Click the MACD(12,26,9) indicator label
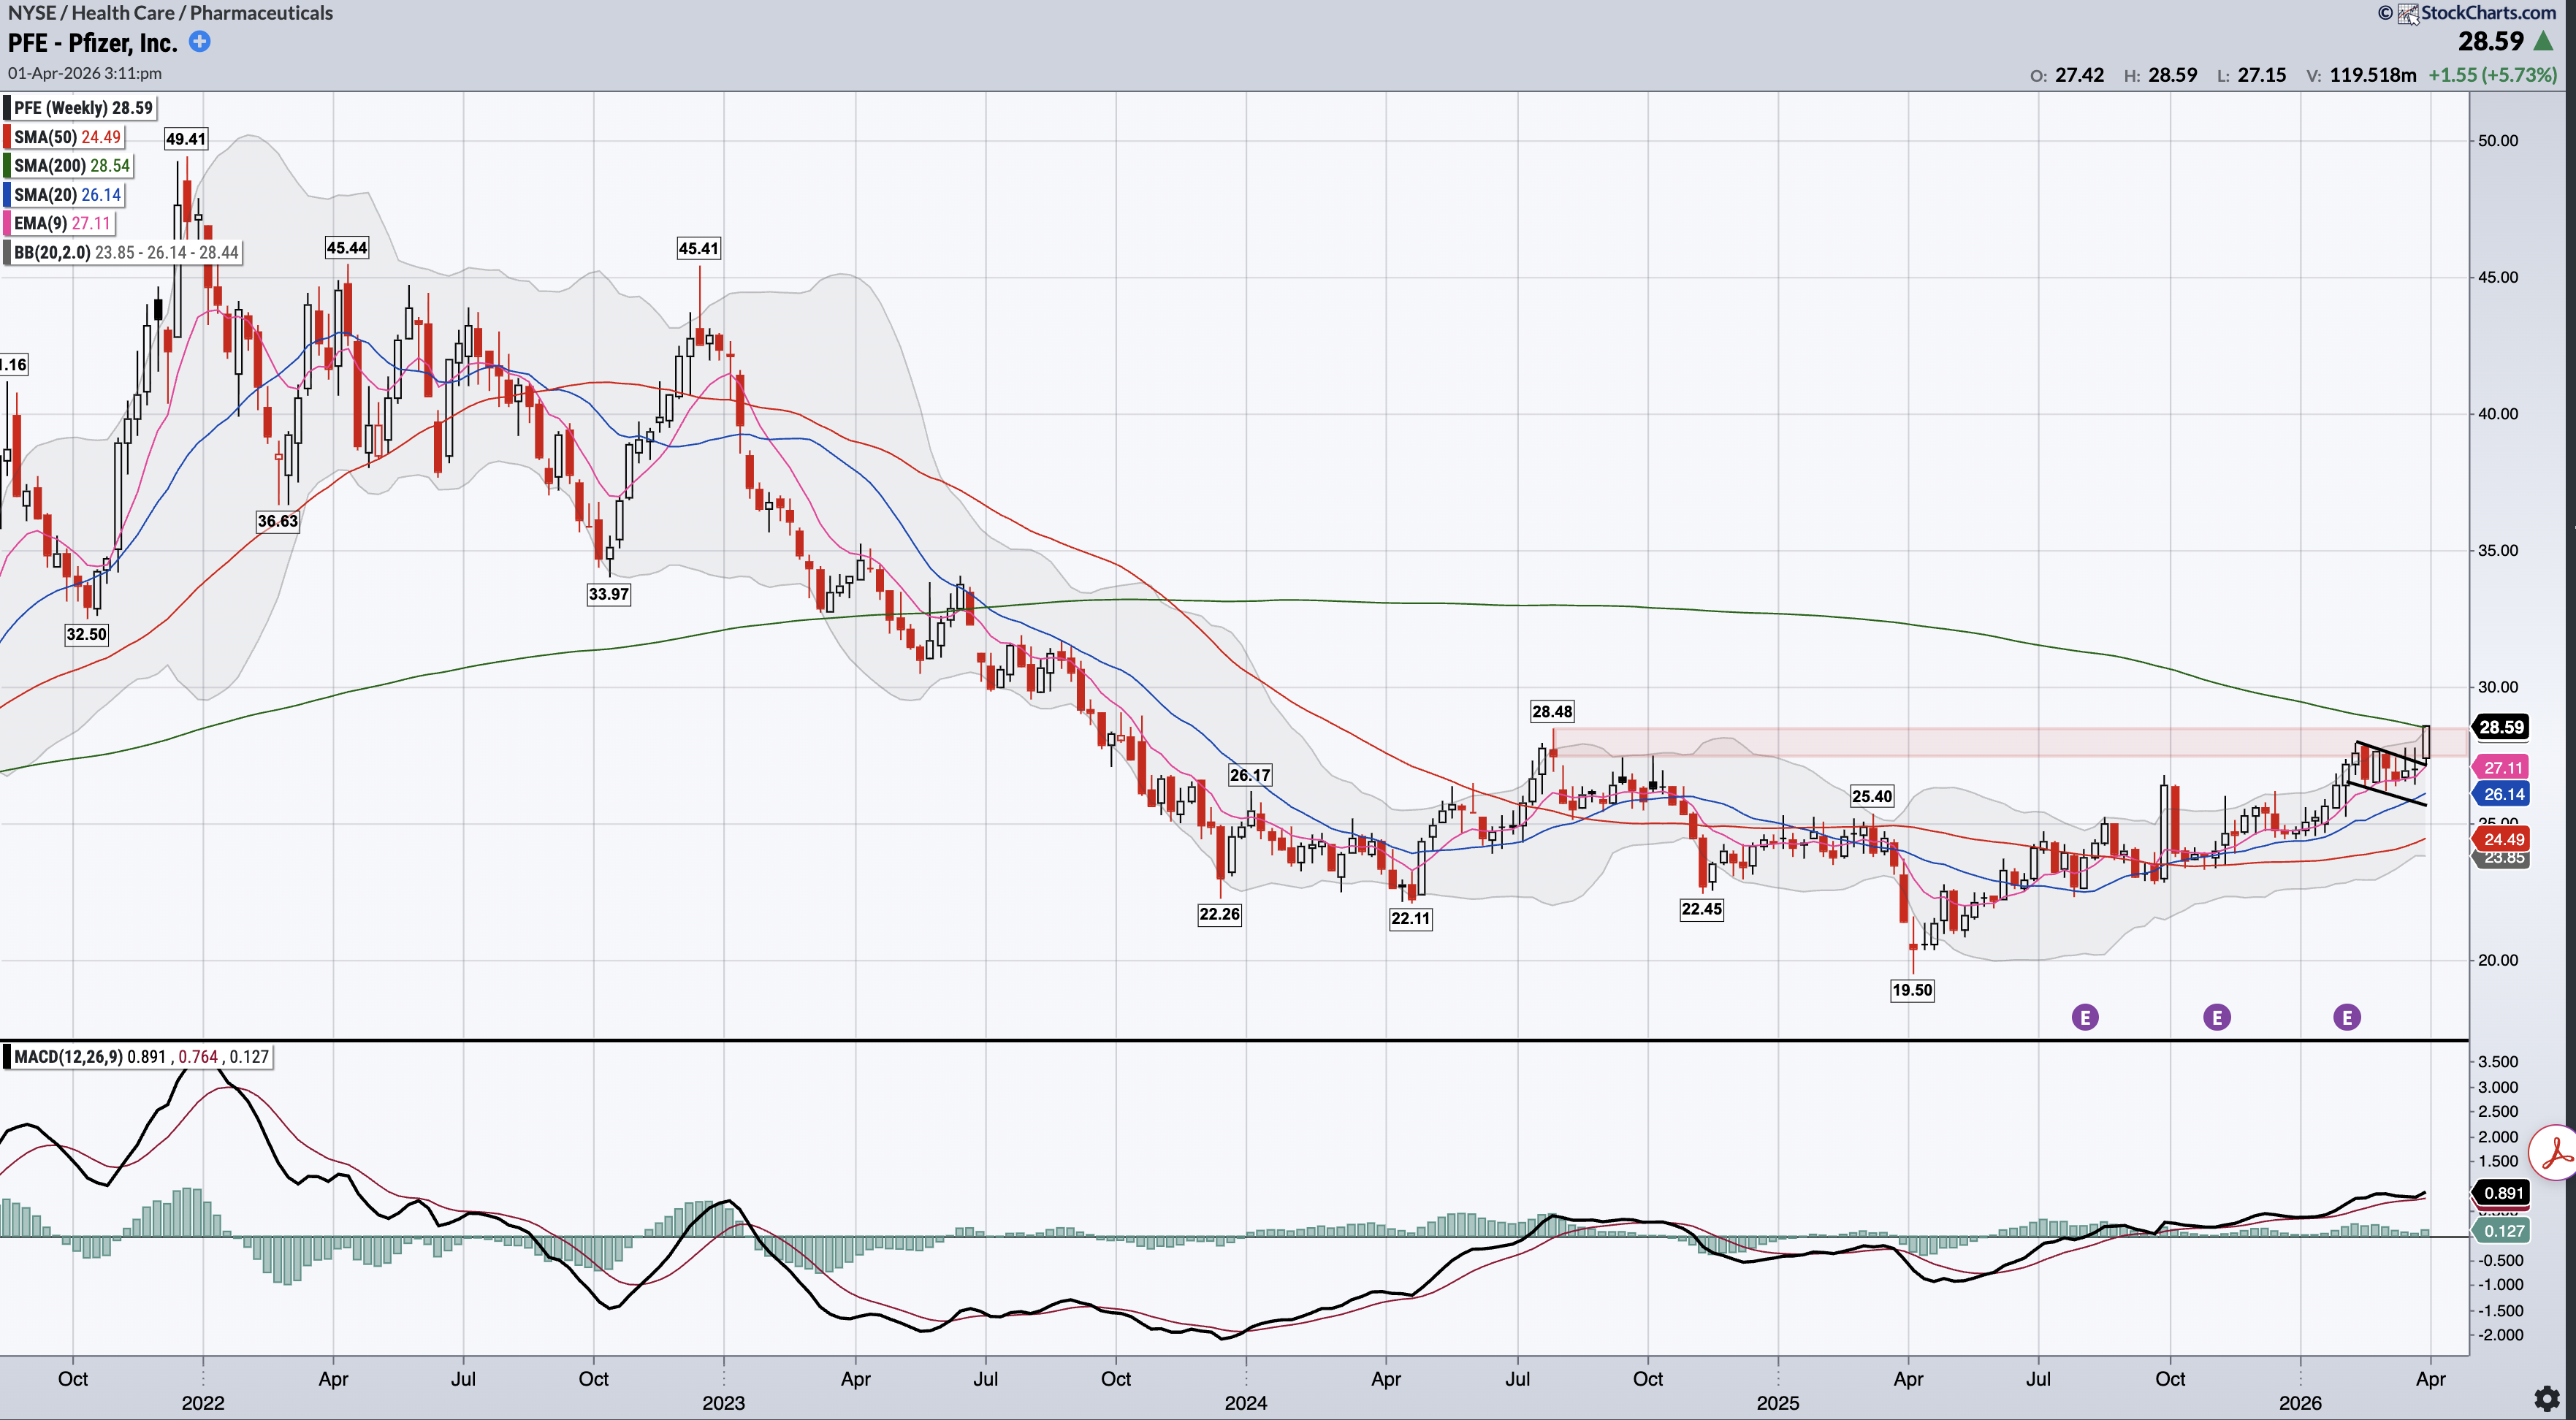 pos(68,1057)
